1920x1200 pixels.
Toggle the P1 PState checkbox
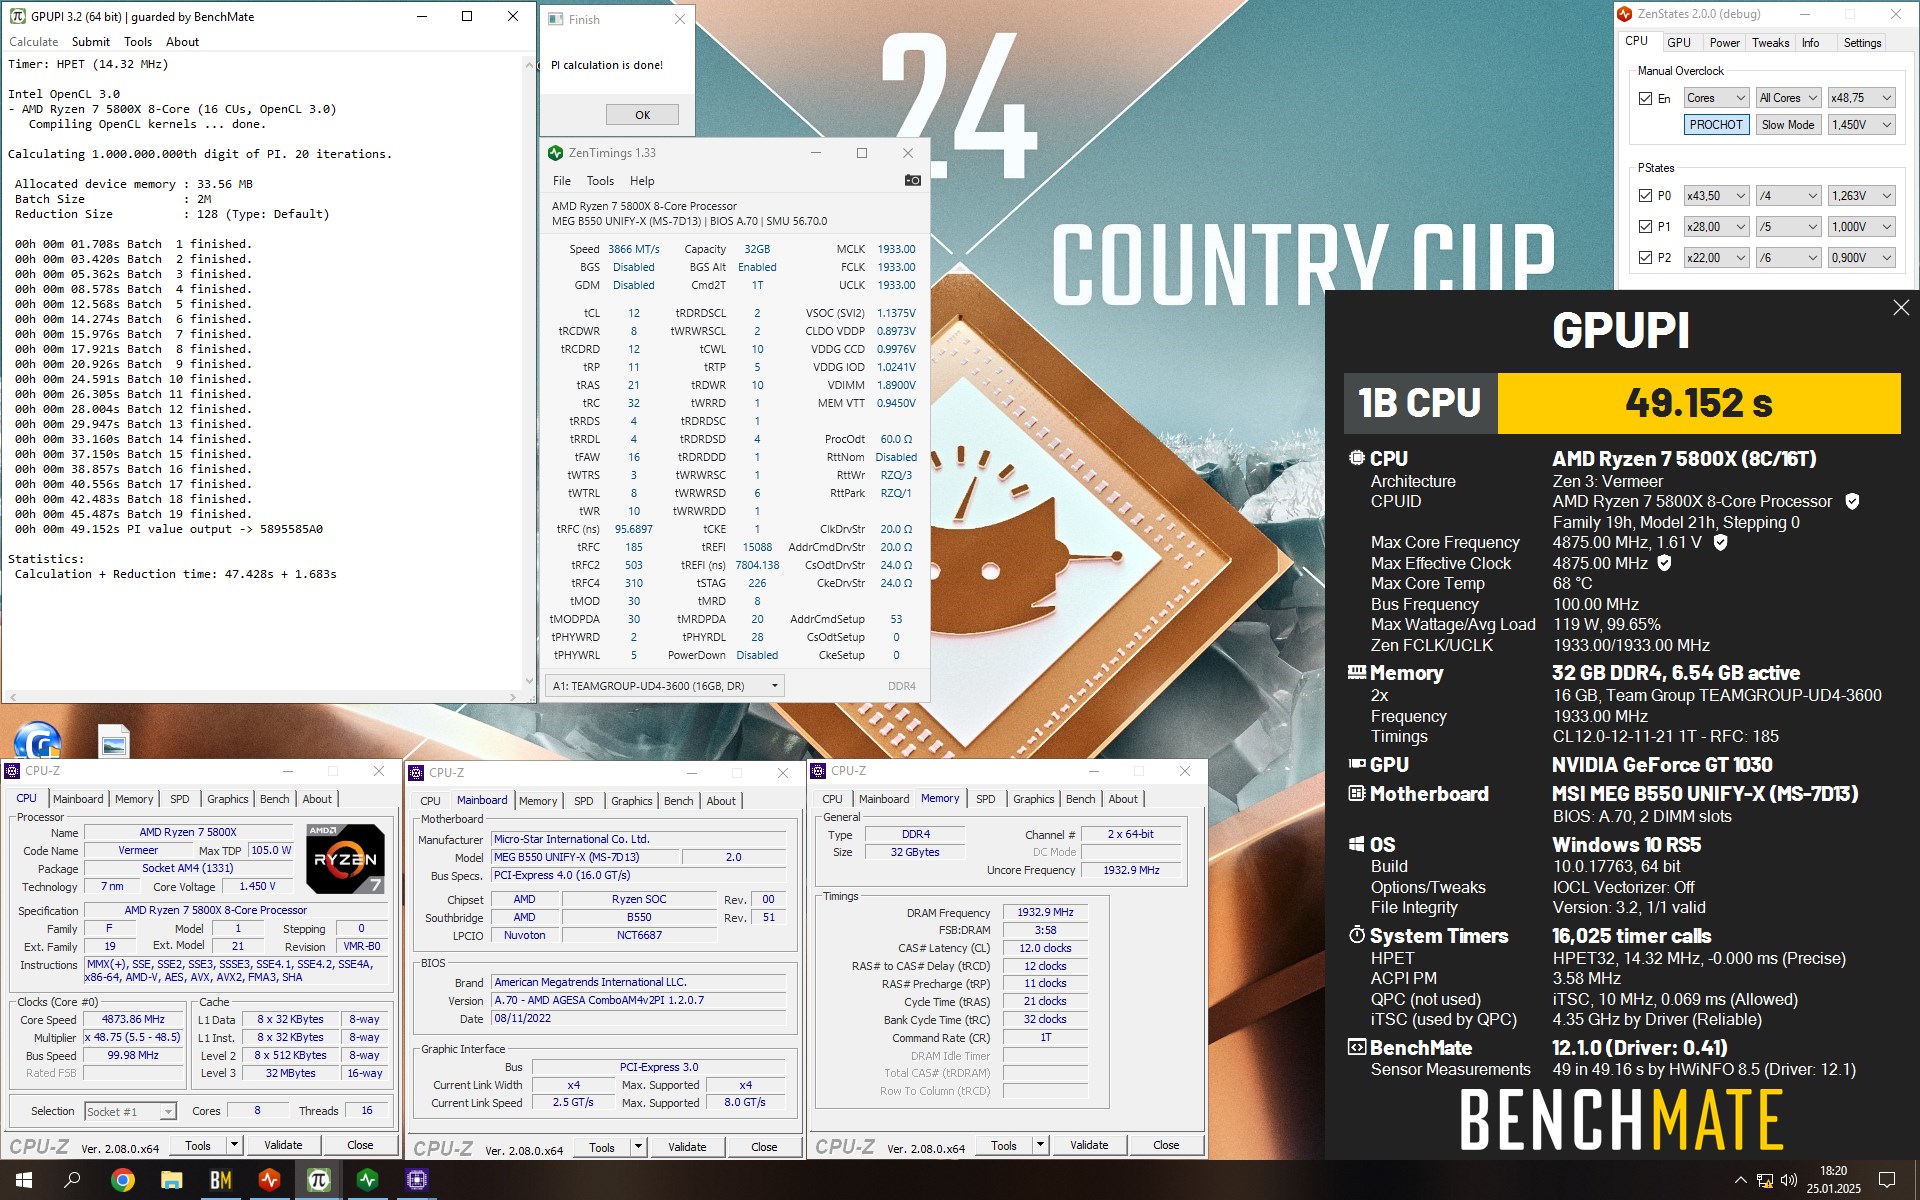click(1645, 227)
